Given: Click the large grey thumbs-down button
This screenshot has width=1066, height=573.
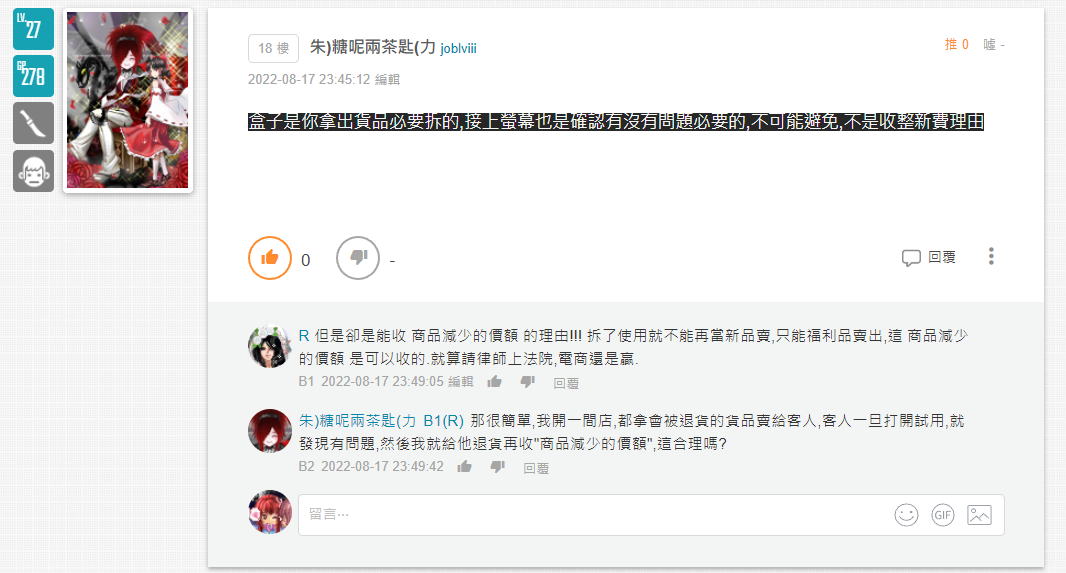Looking at the screenshot, I should tap(358, 258).
